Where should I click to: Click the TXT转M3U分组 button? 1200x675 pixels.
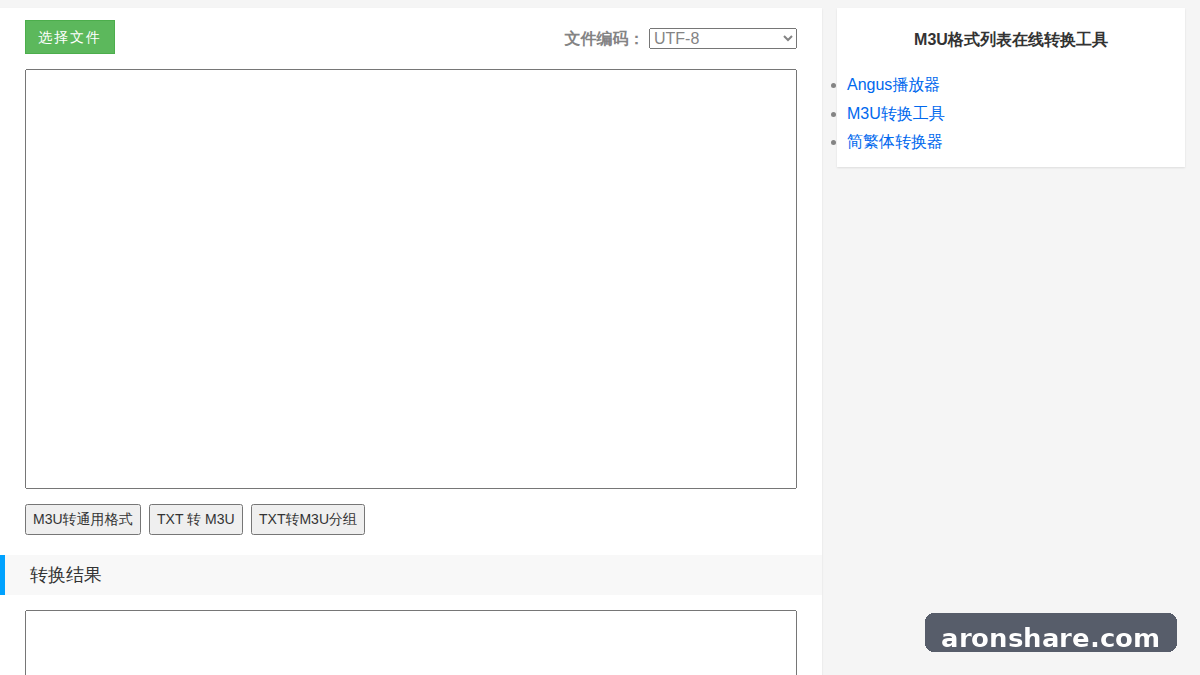pos(308,520)
